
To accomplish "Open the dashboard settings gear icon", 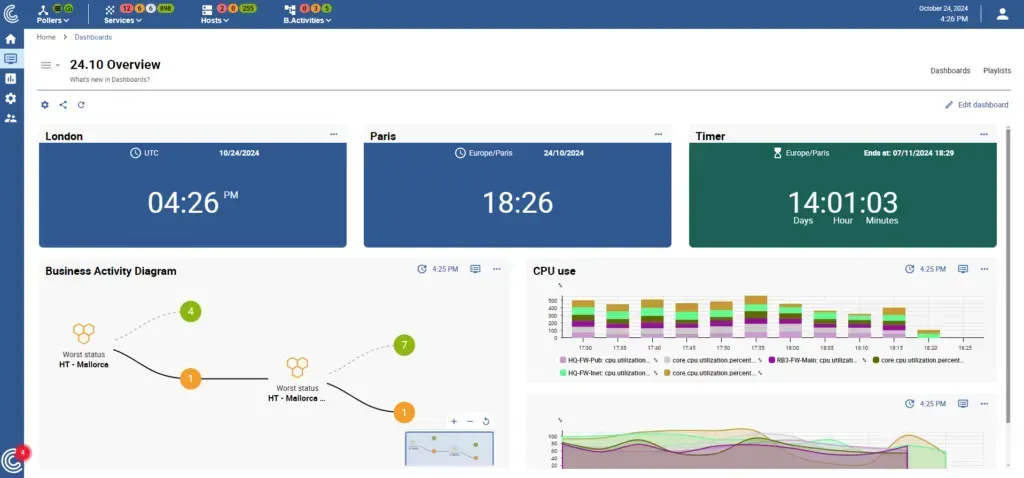I will pyautogui.click(x=45, y=104).
